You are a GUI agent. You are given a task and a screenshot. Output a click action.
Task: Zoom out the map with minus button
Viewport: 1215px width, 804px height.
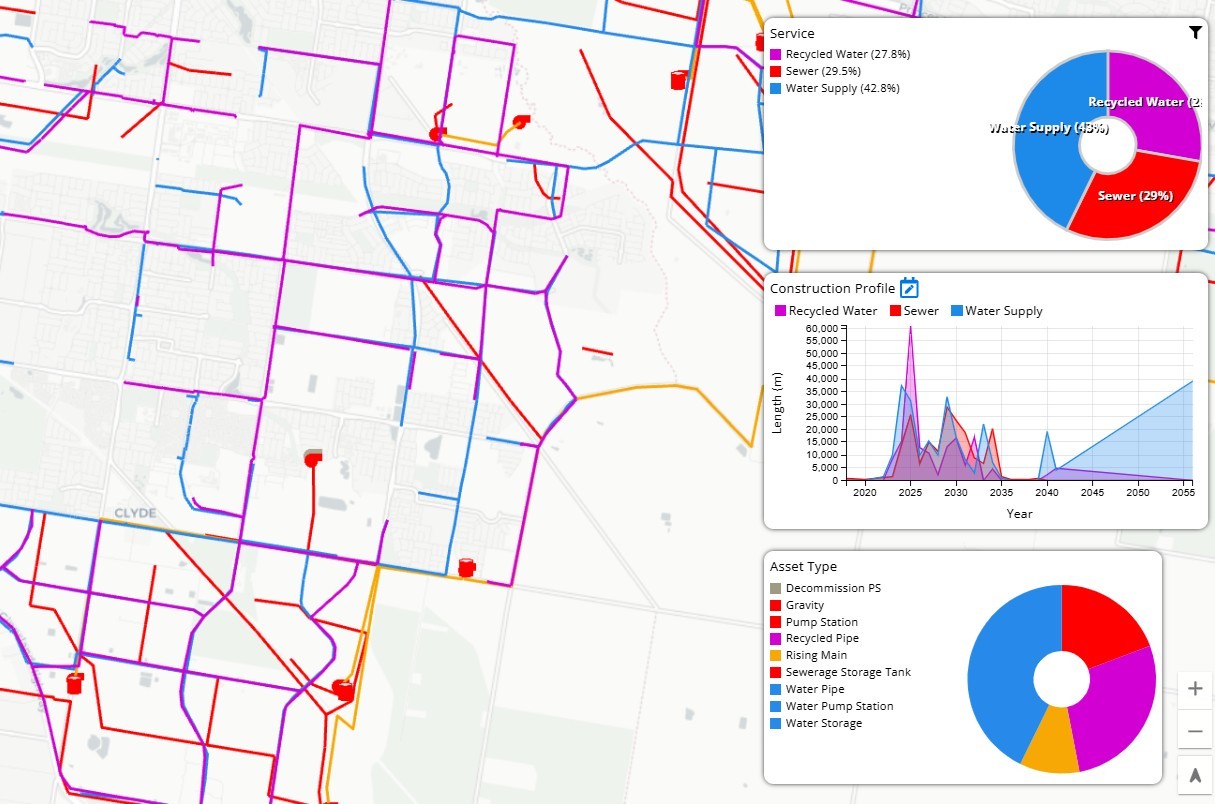[1195, 731]
